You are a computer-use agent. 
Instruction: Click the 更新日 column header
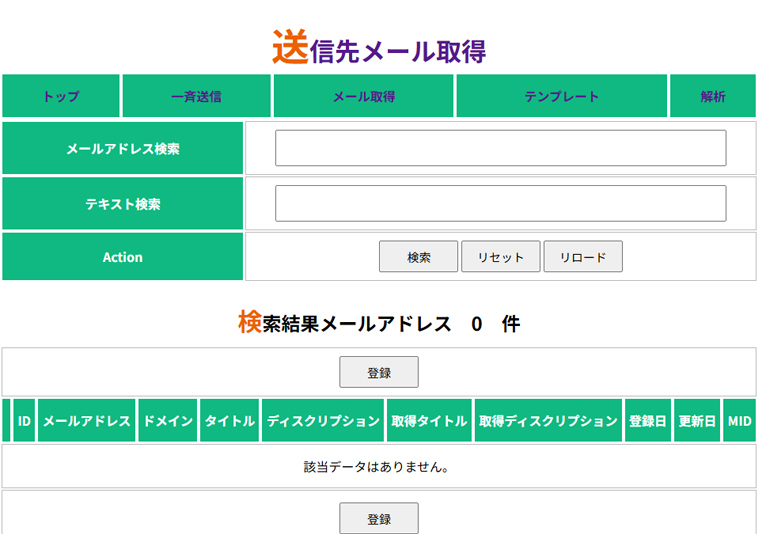tap(697, 421)
